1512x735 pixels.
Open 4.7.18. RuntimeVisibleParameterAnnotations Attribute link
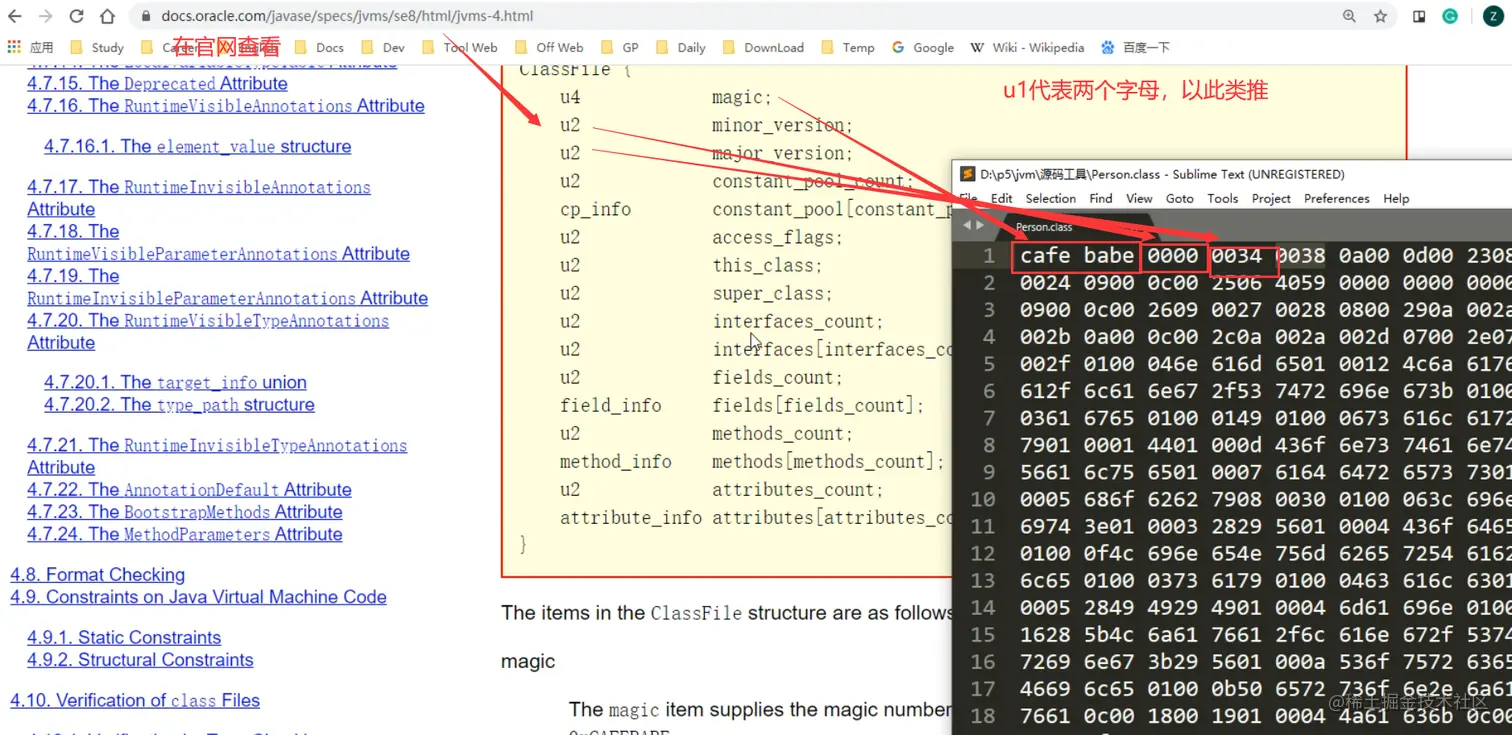click(218, 242)
